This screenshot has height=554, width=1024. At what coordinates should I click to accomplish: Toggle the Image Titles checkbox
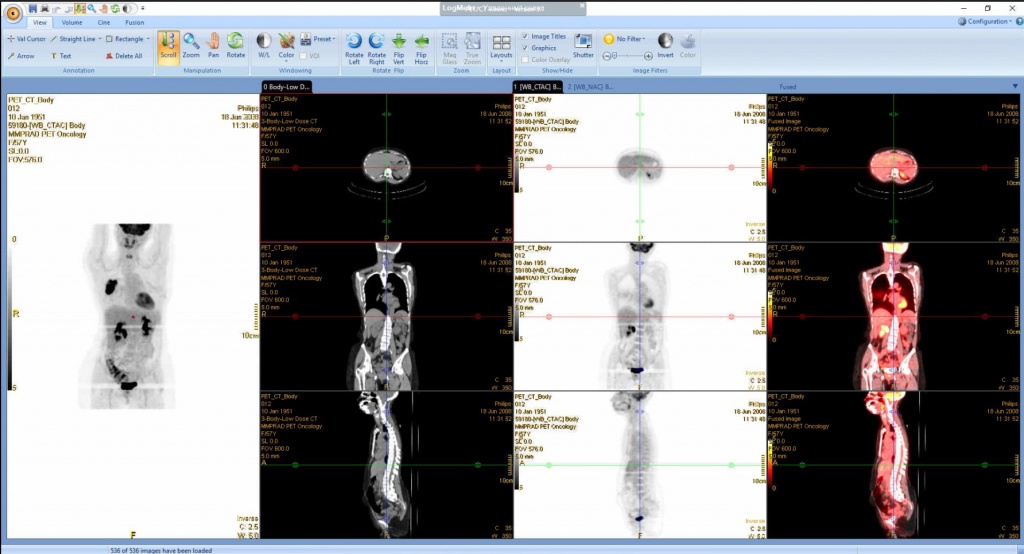coord(525,37)
